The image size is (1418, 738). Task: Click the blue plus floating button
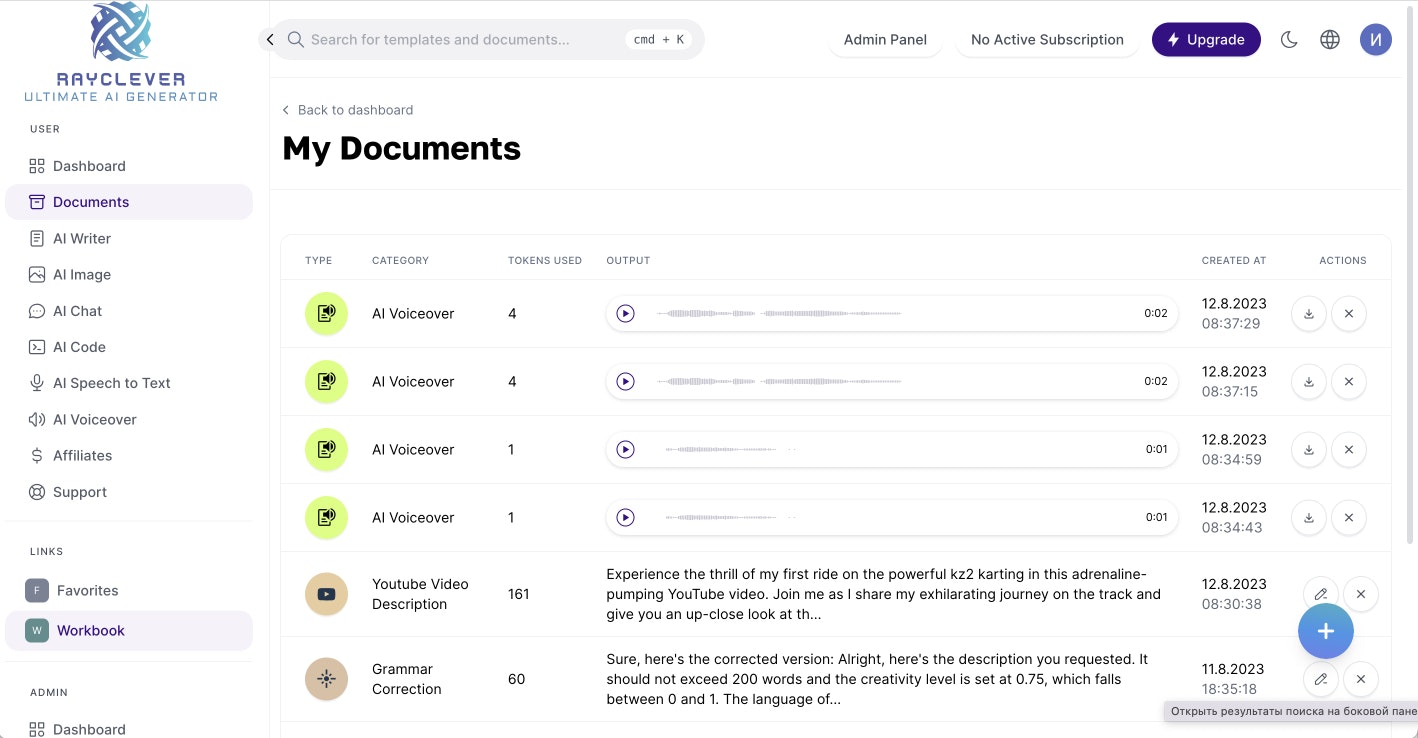(x=1325, y=631)
